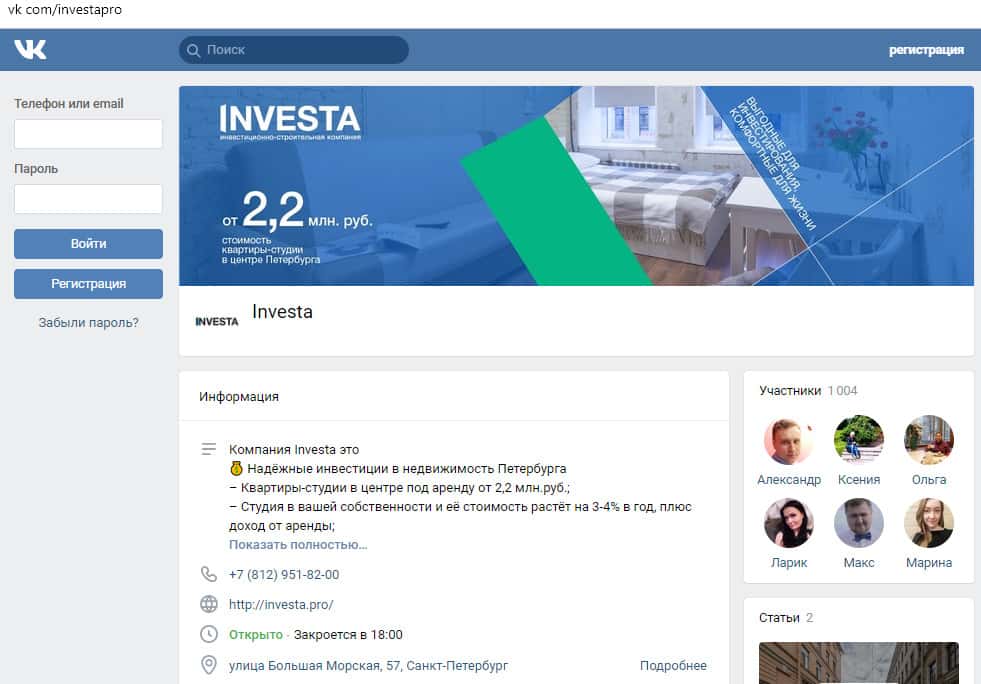Expand description via Показать полностью…

click(298, 544)
